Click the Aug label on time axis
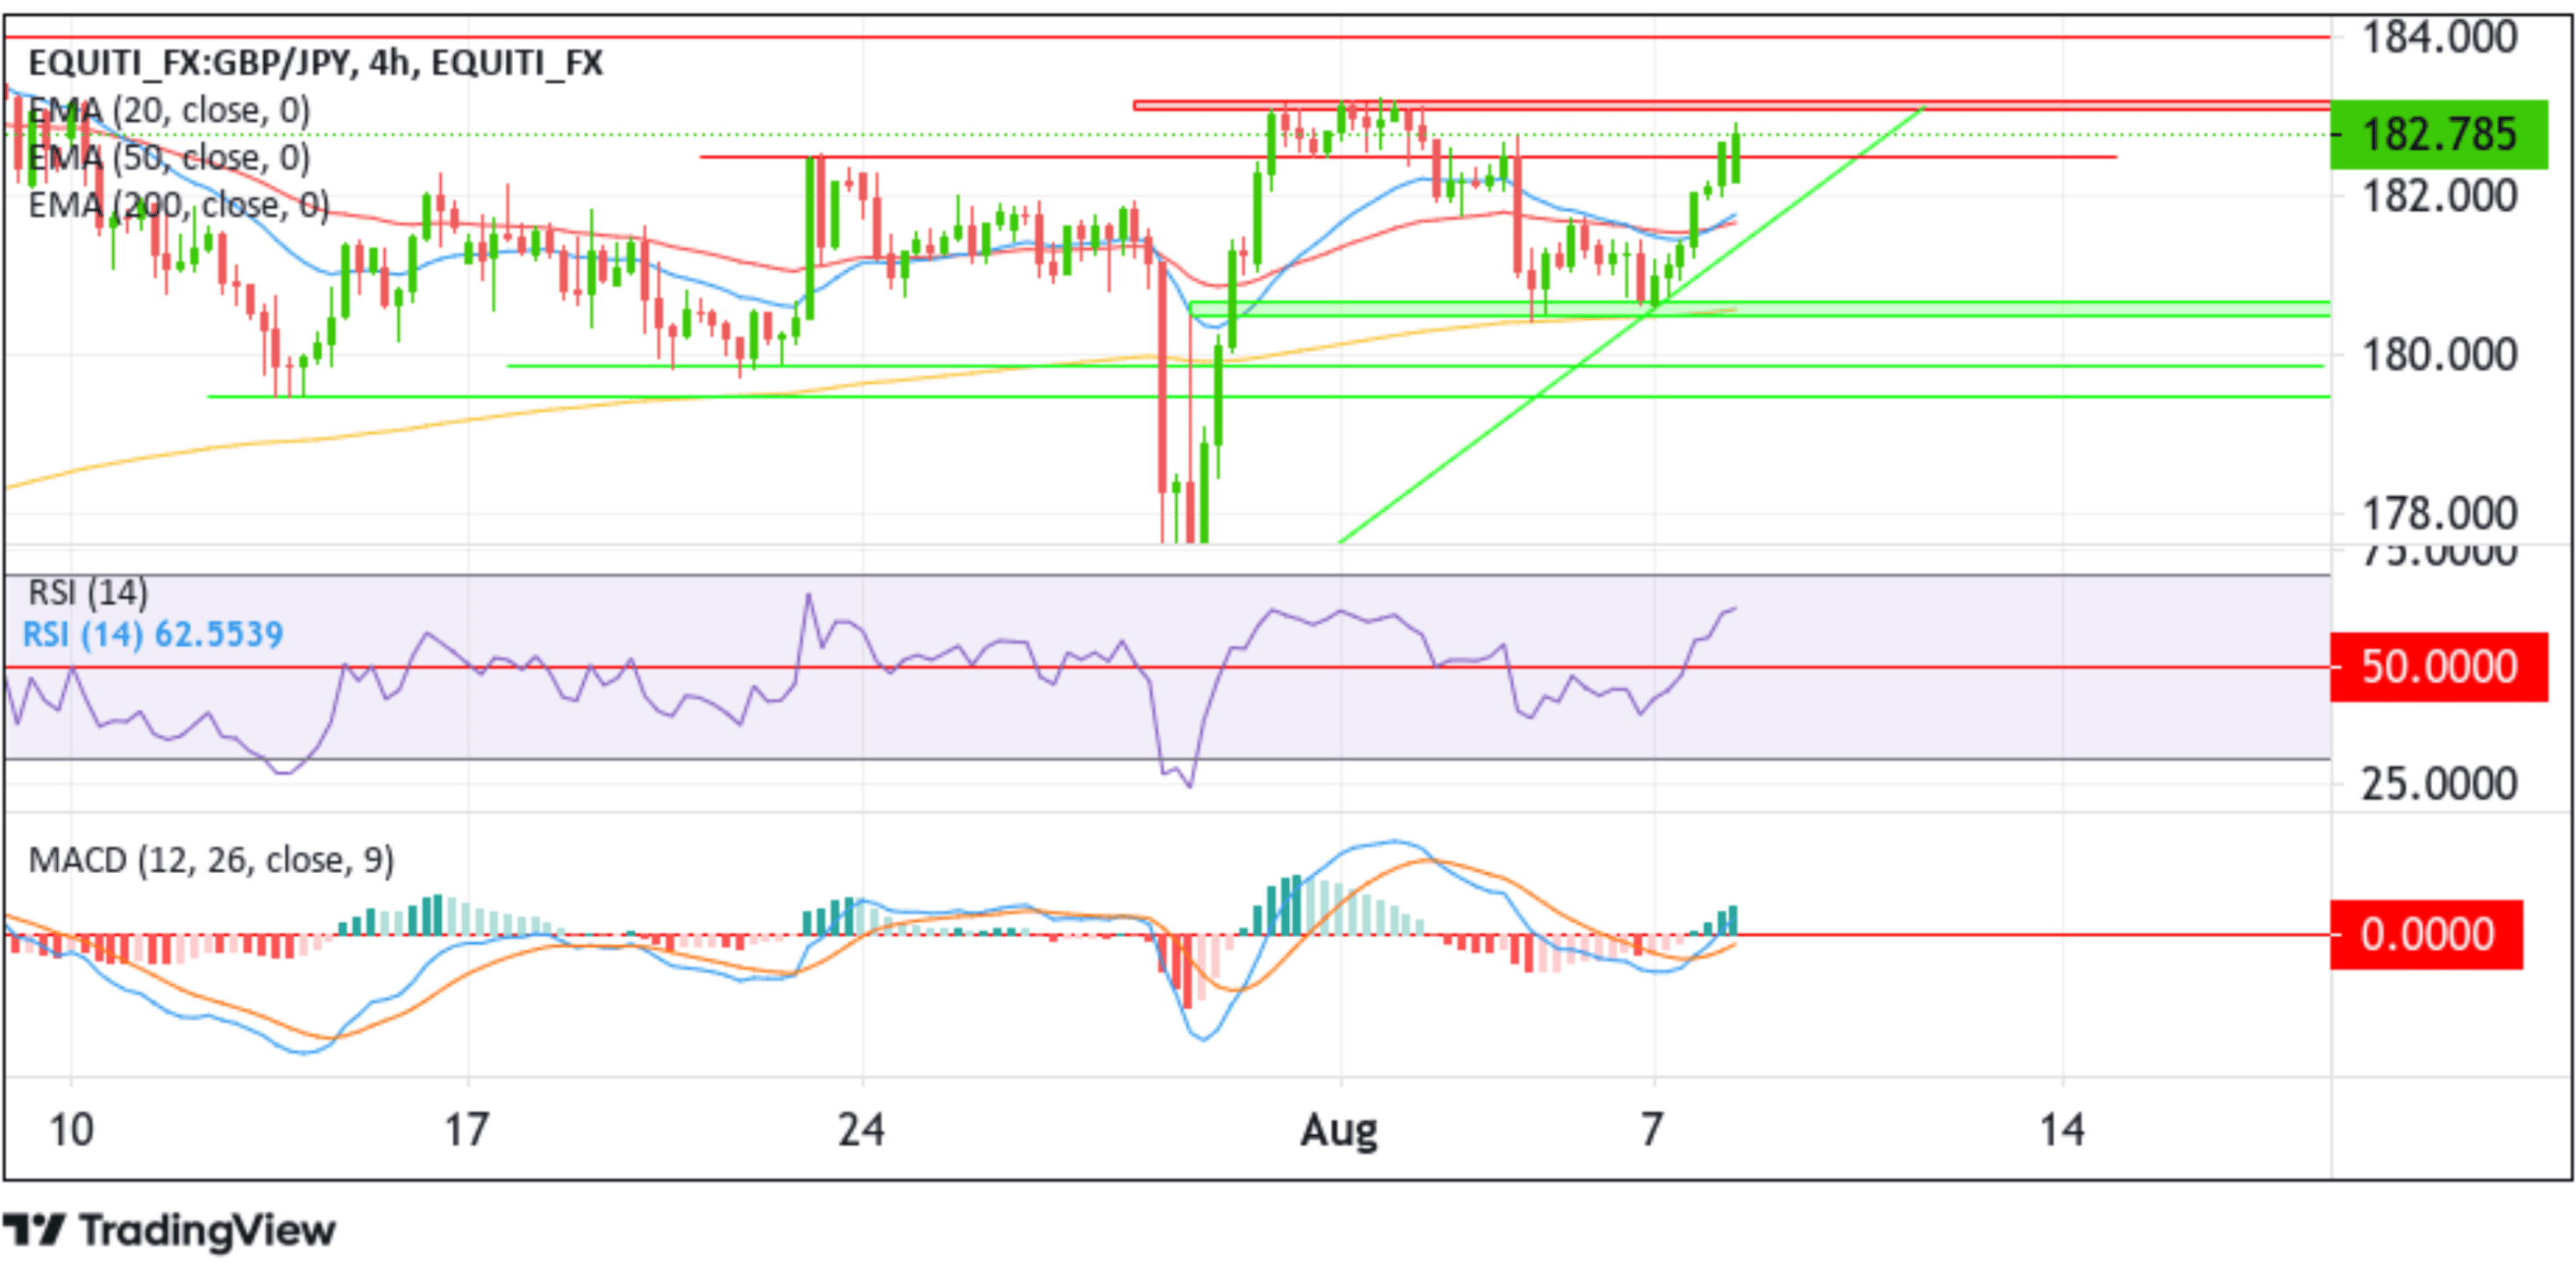 [1339, 1132]
